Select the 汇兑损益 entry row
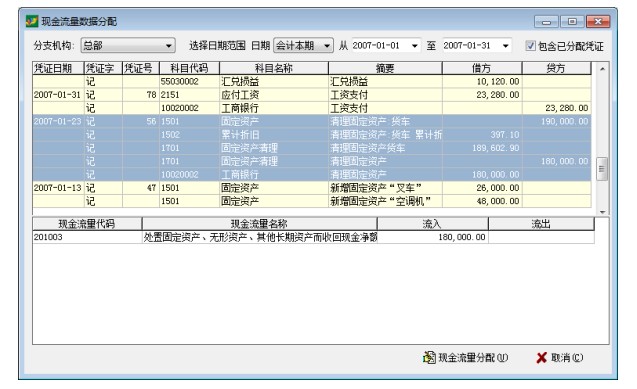Screen dimensions: 637x389 (312, 81)
